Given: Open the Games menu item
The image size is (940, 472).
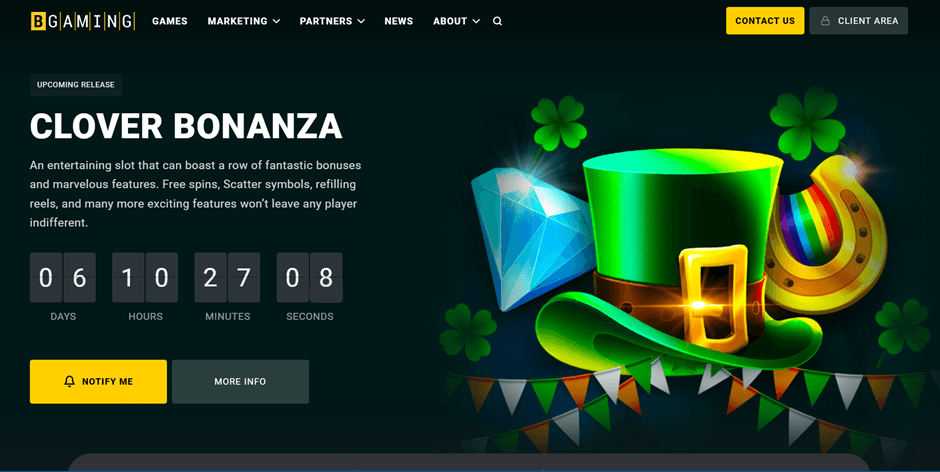Looking at the screenshot, I should coord(170,21).
